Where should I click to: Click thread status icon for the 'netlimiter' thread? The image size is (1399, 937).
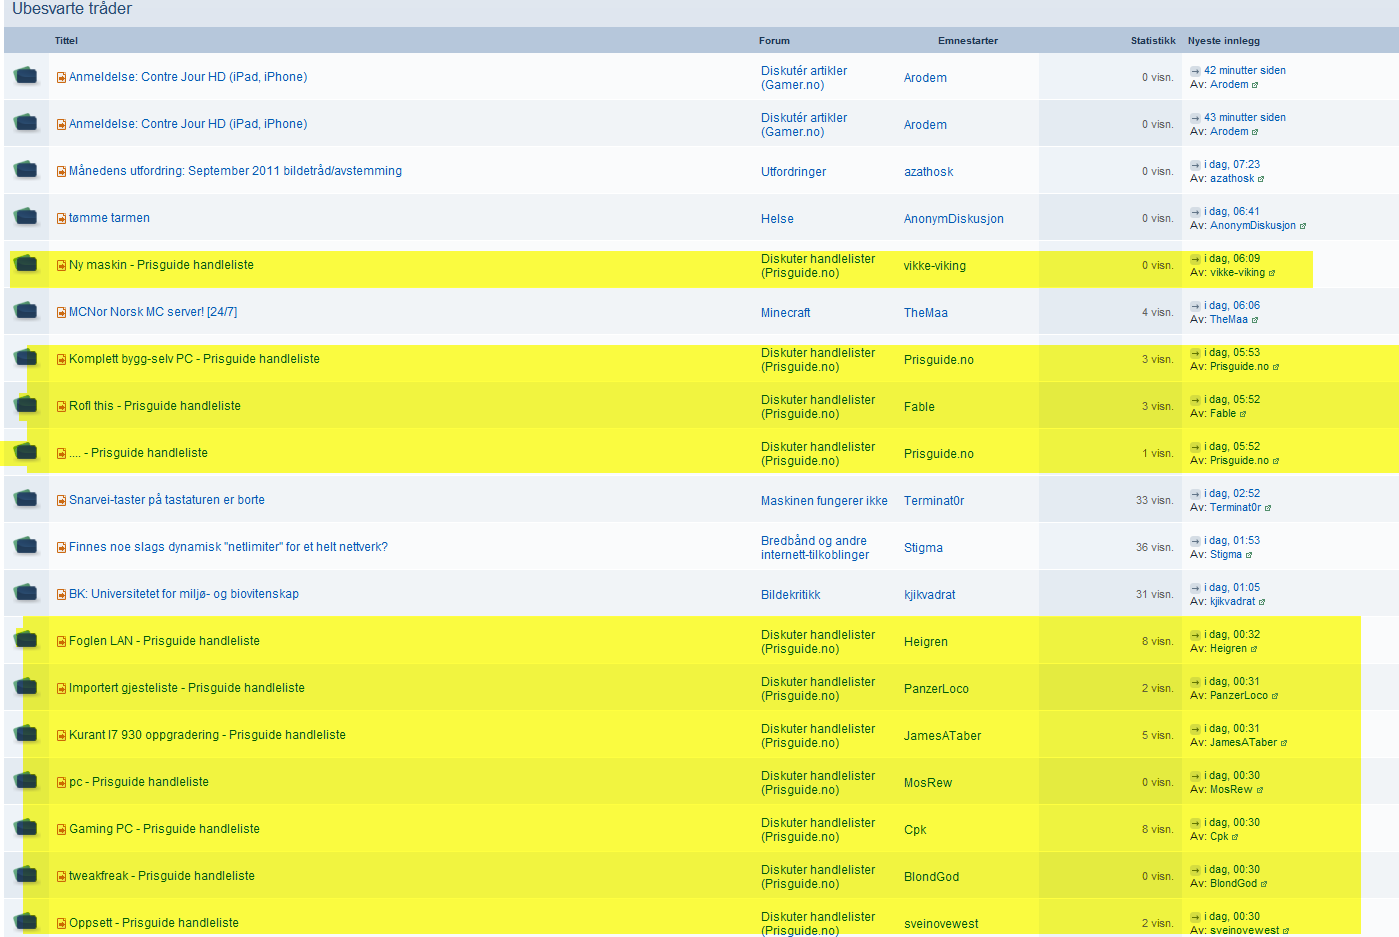click(x=26, y=546)
